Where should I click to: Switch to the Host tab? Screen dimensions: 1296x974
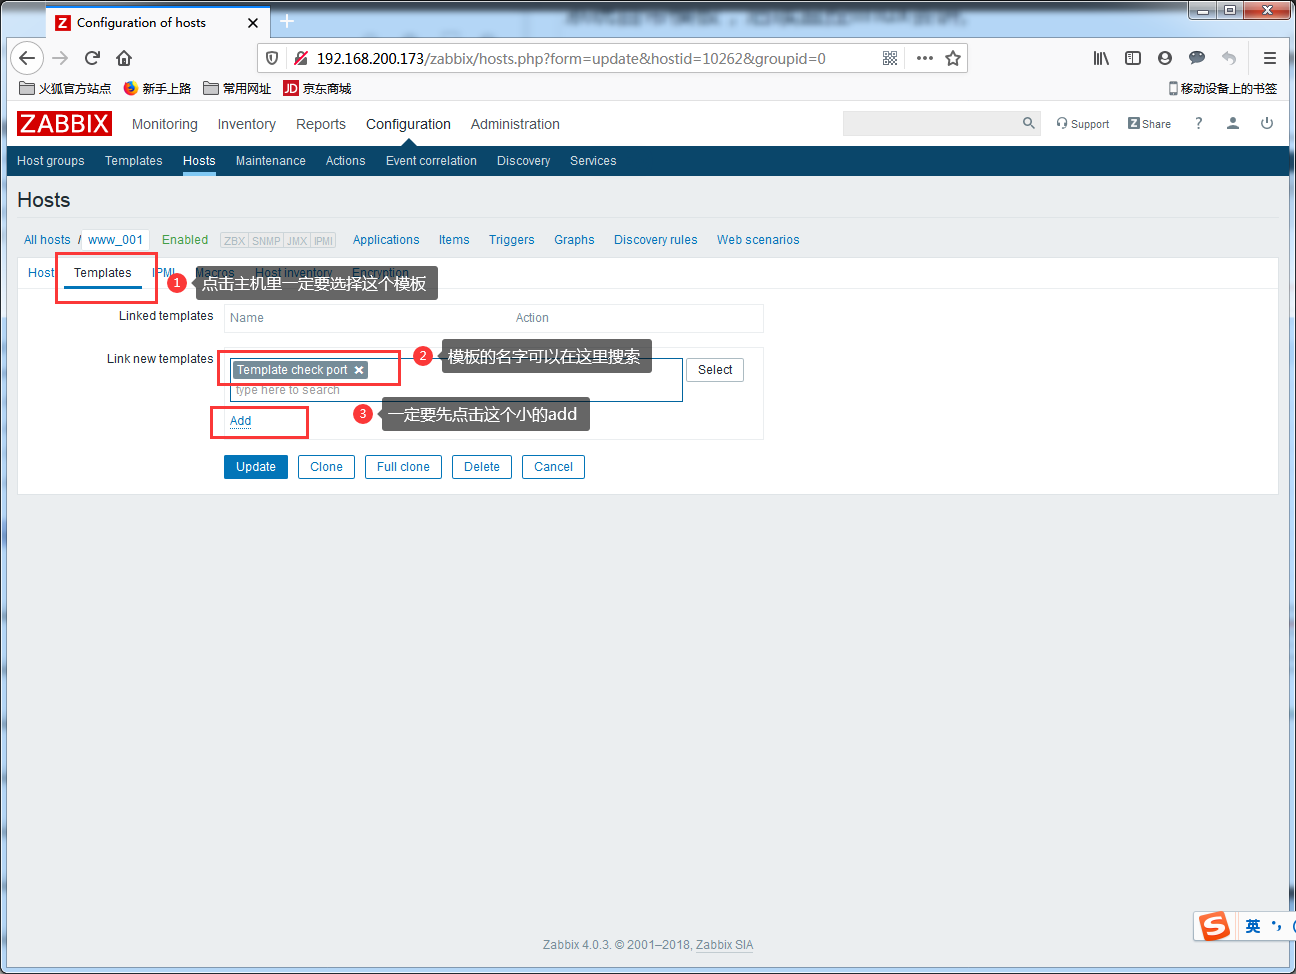[41, 273]
